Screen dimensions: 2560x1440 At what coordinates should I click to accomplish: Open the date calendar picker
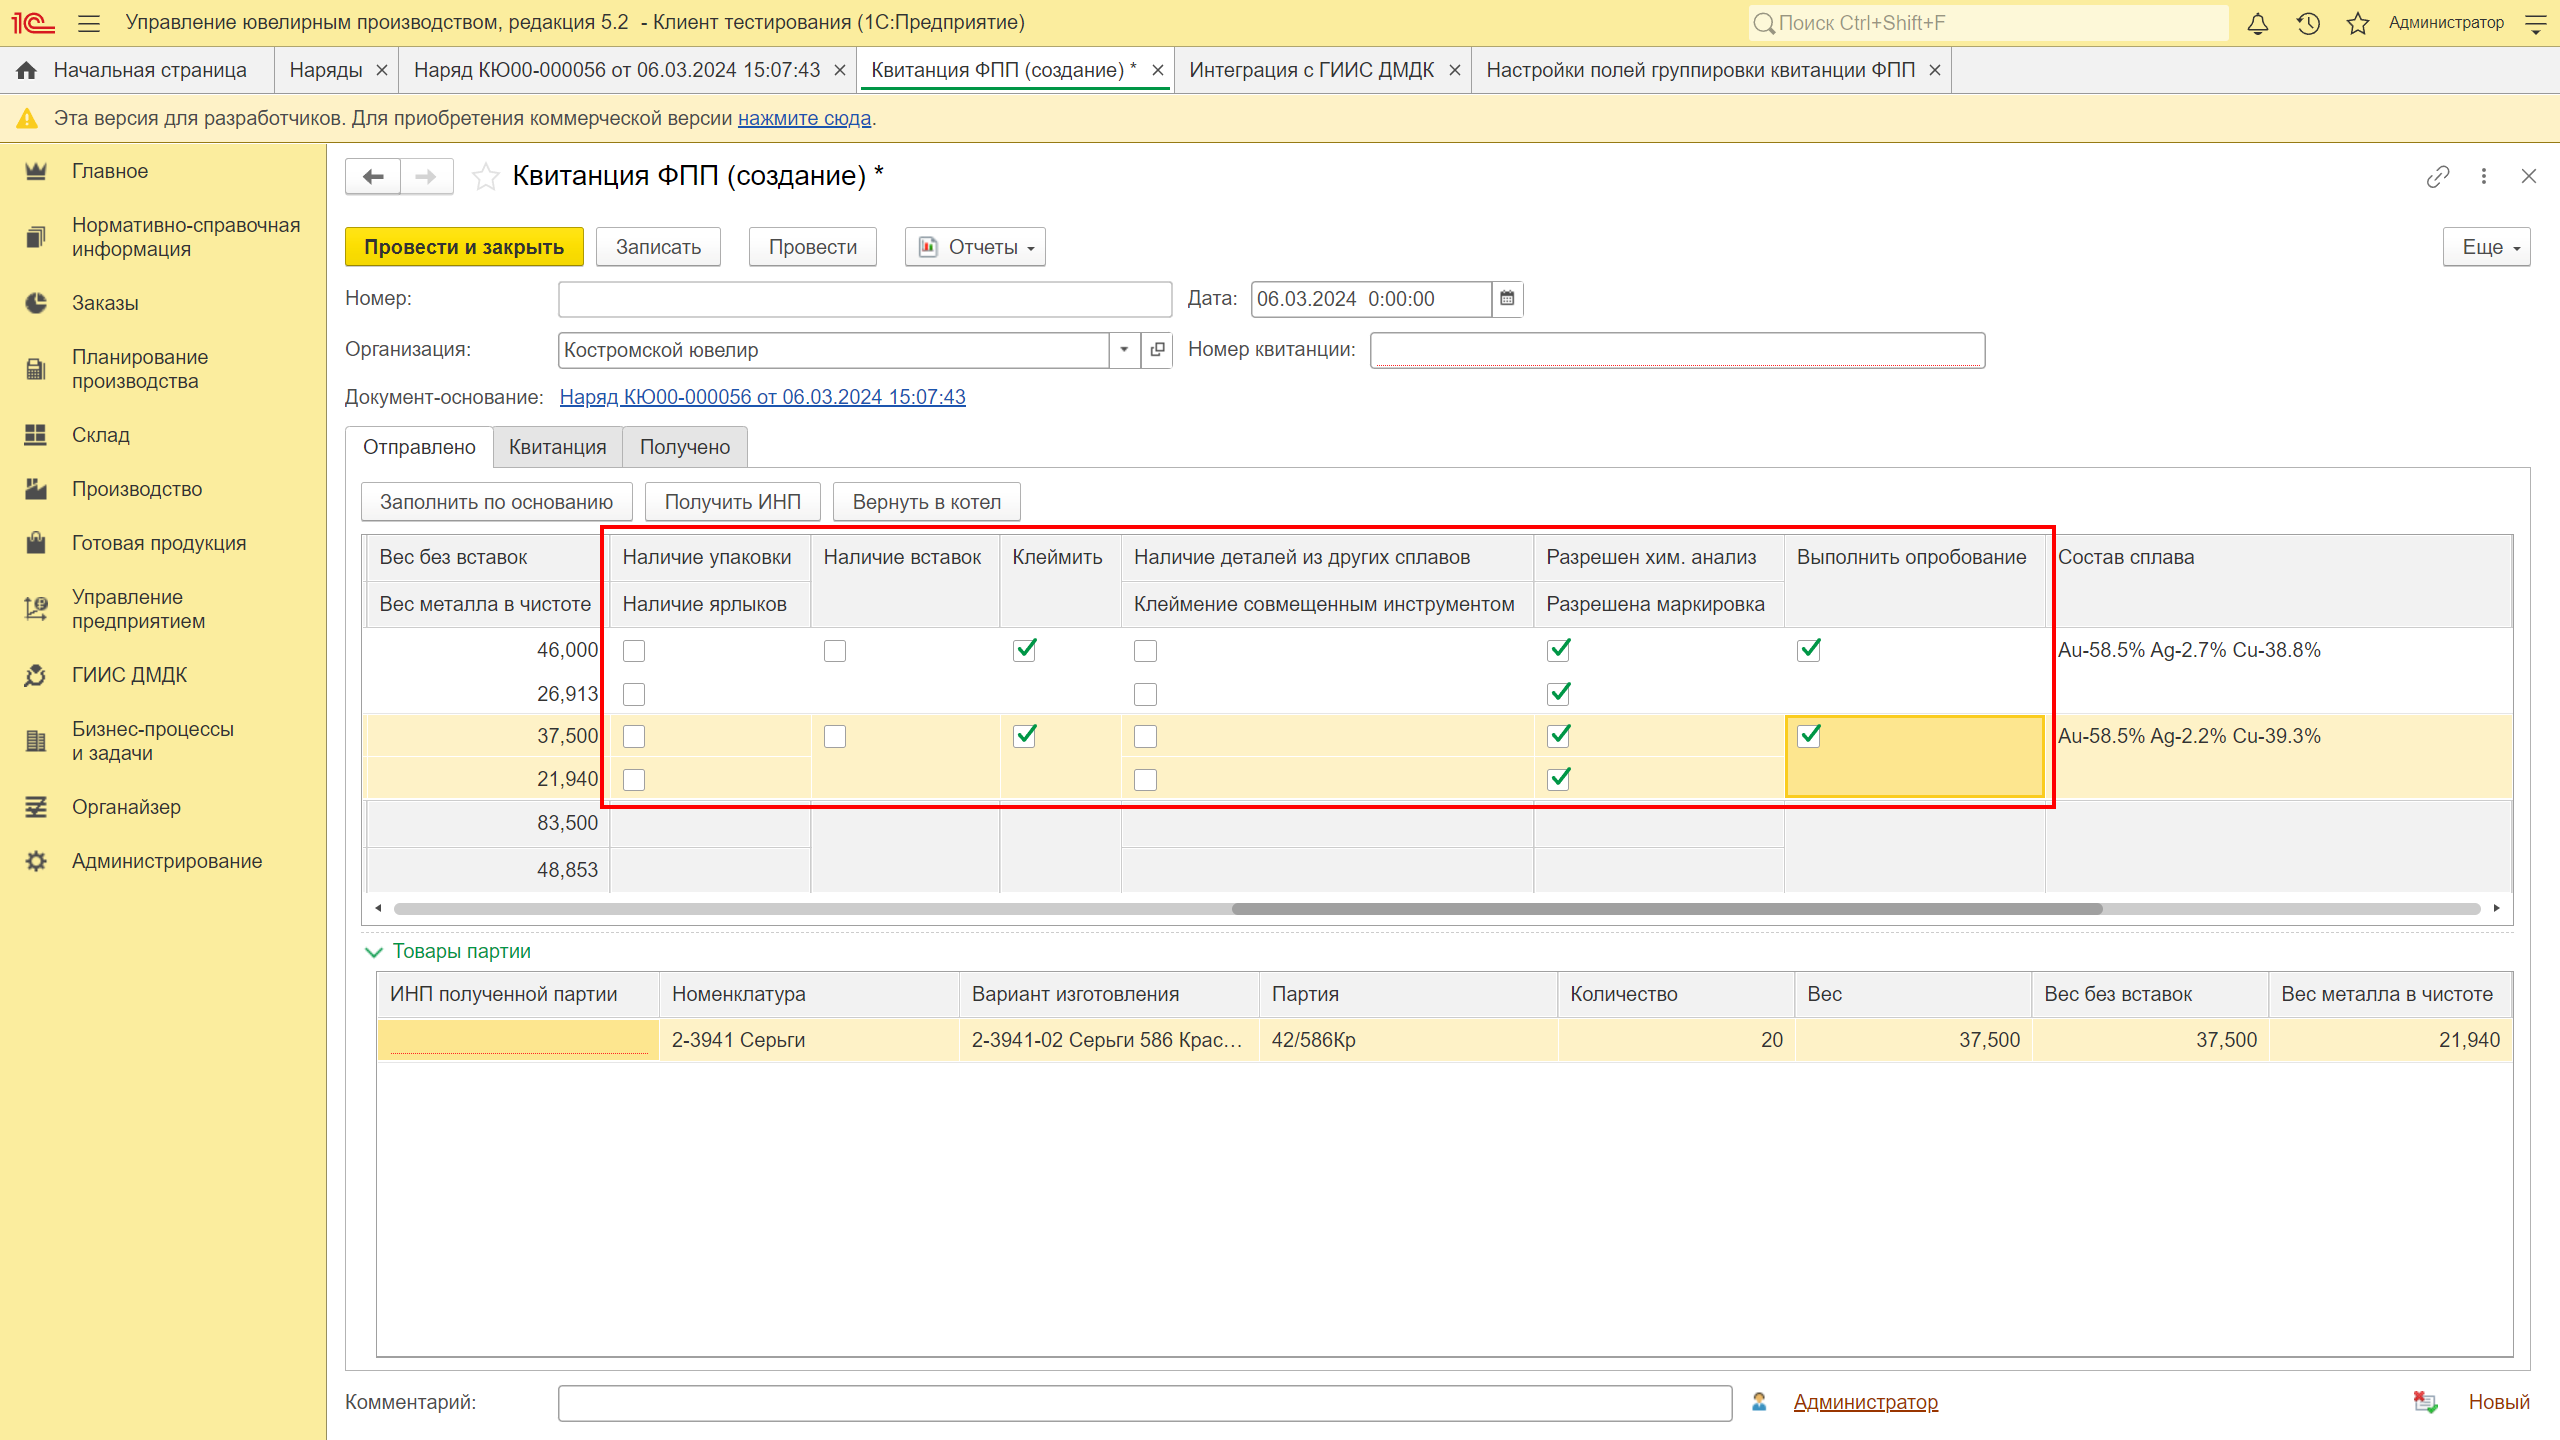click(x=1507, y=299)
